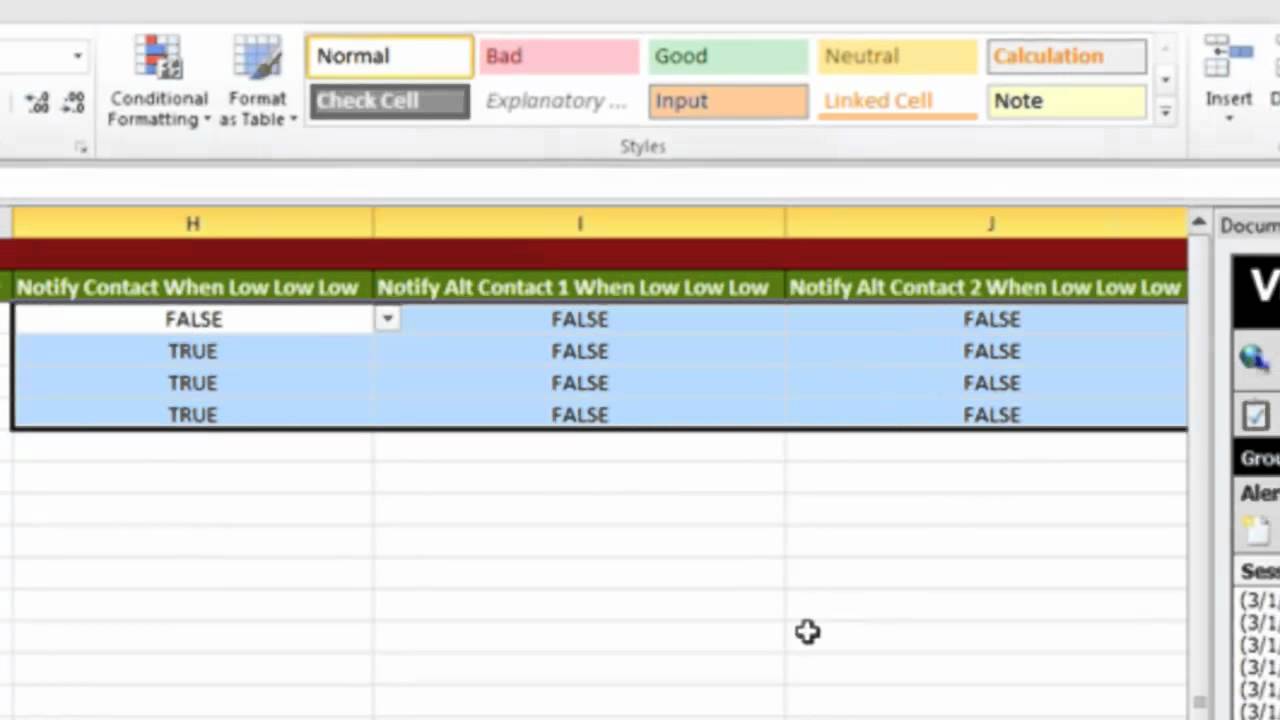Expand the Styles gallery More button
The width and height of the screenshot is (1280, 720).
[1166, 113]
